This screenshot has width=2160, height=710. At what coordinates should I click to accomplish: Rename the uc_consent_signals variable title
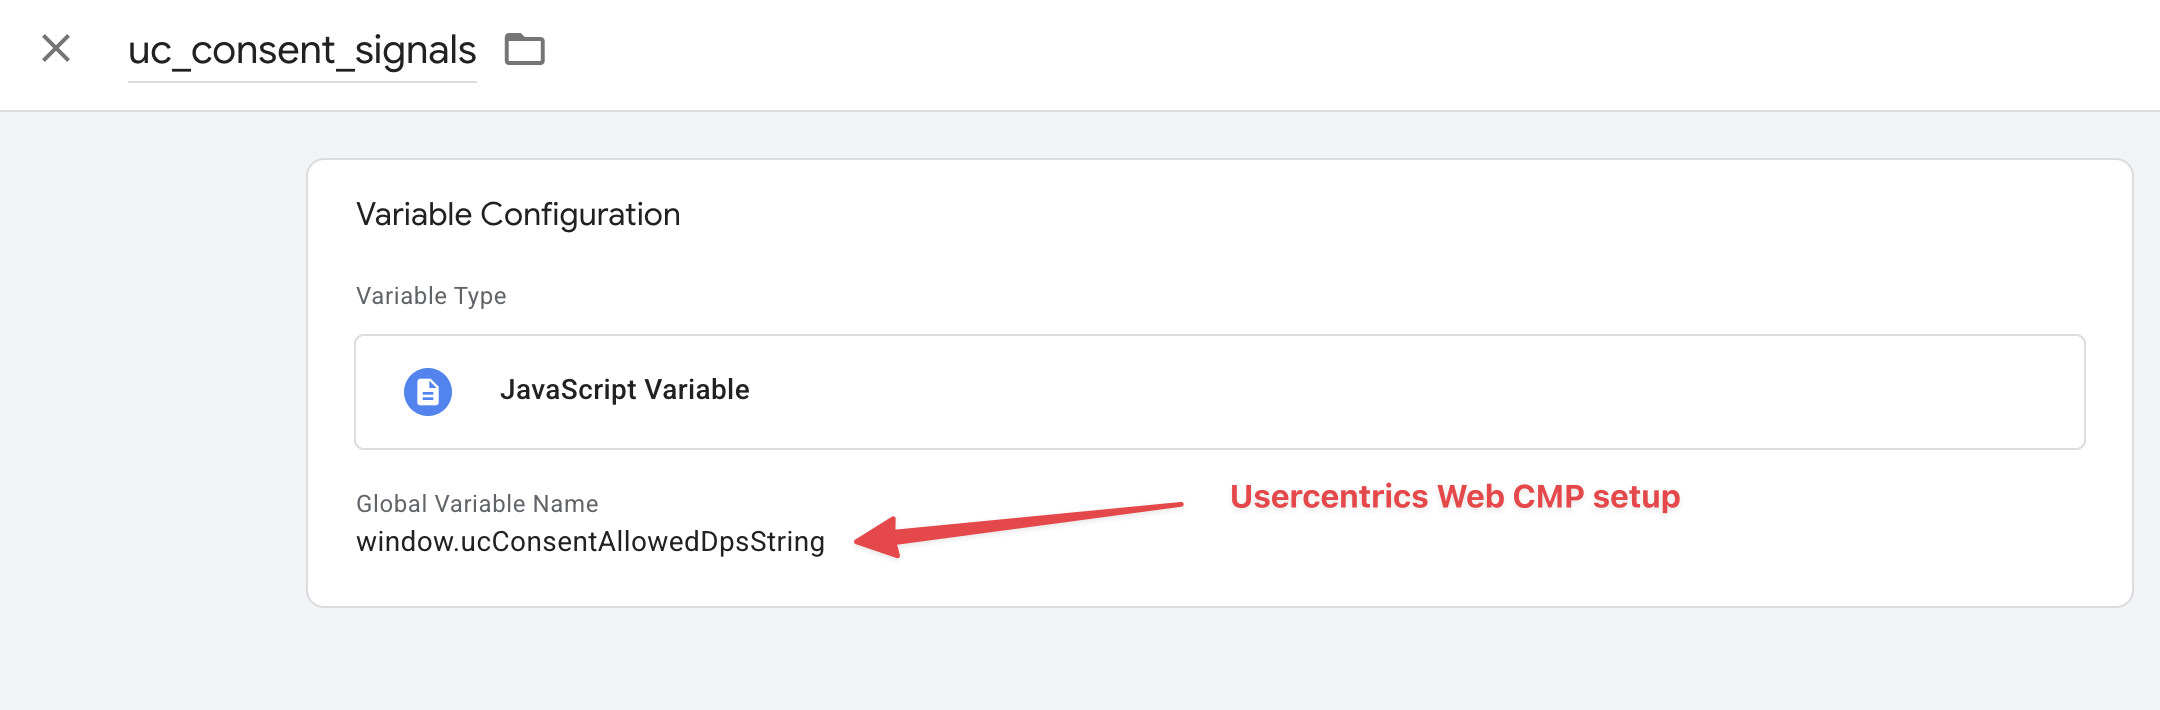(302, 50)
